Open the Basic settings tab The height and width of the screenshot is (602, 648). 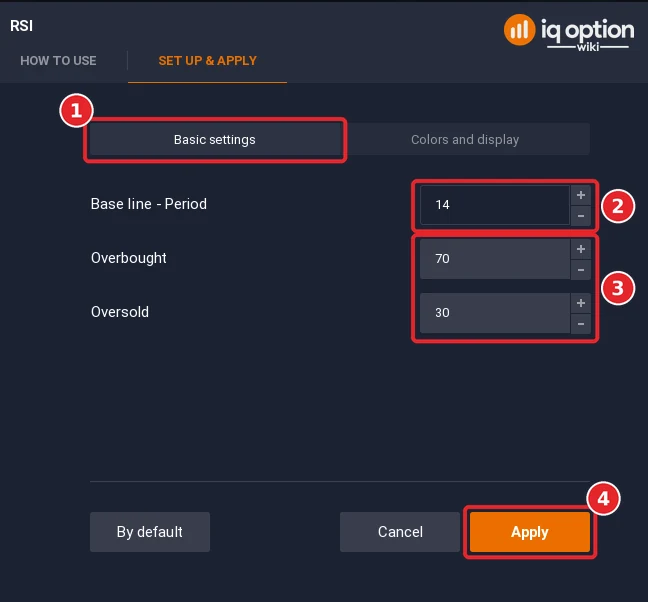click(x=215, y=140)
